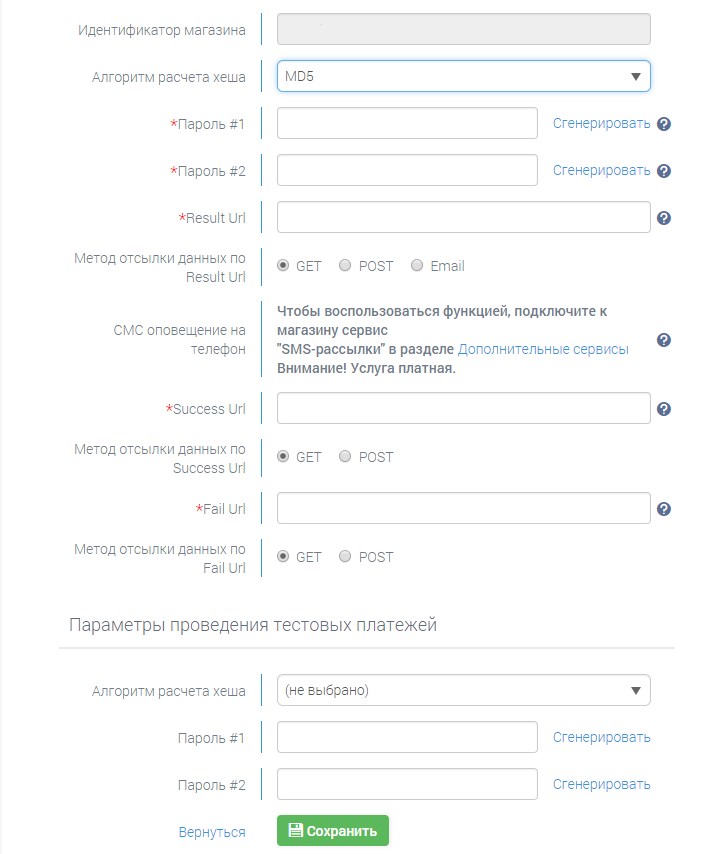724x854 pixels.
Task: Open Дополнительные сервисы link
Action: coord(543,349)
